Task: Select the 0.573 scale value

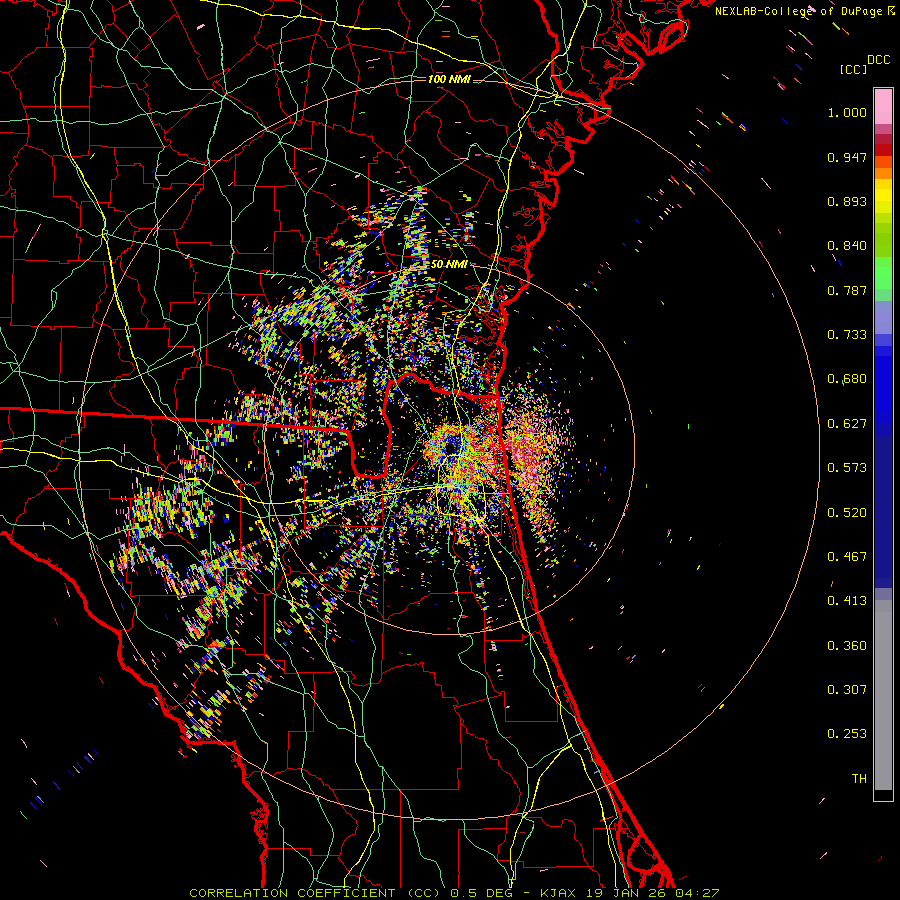Action: pos(847,468)
